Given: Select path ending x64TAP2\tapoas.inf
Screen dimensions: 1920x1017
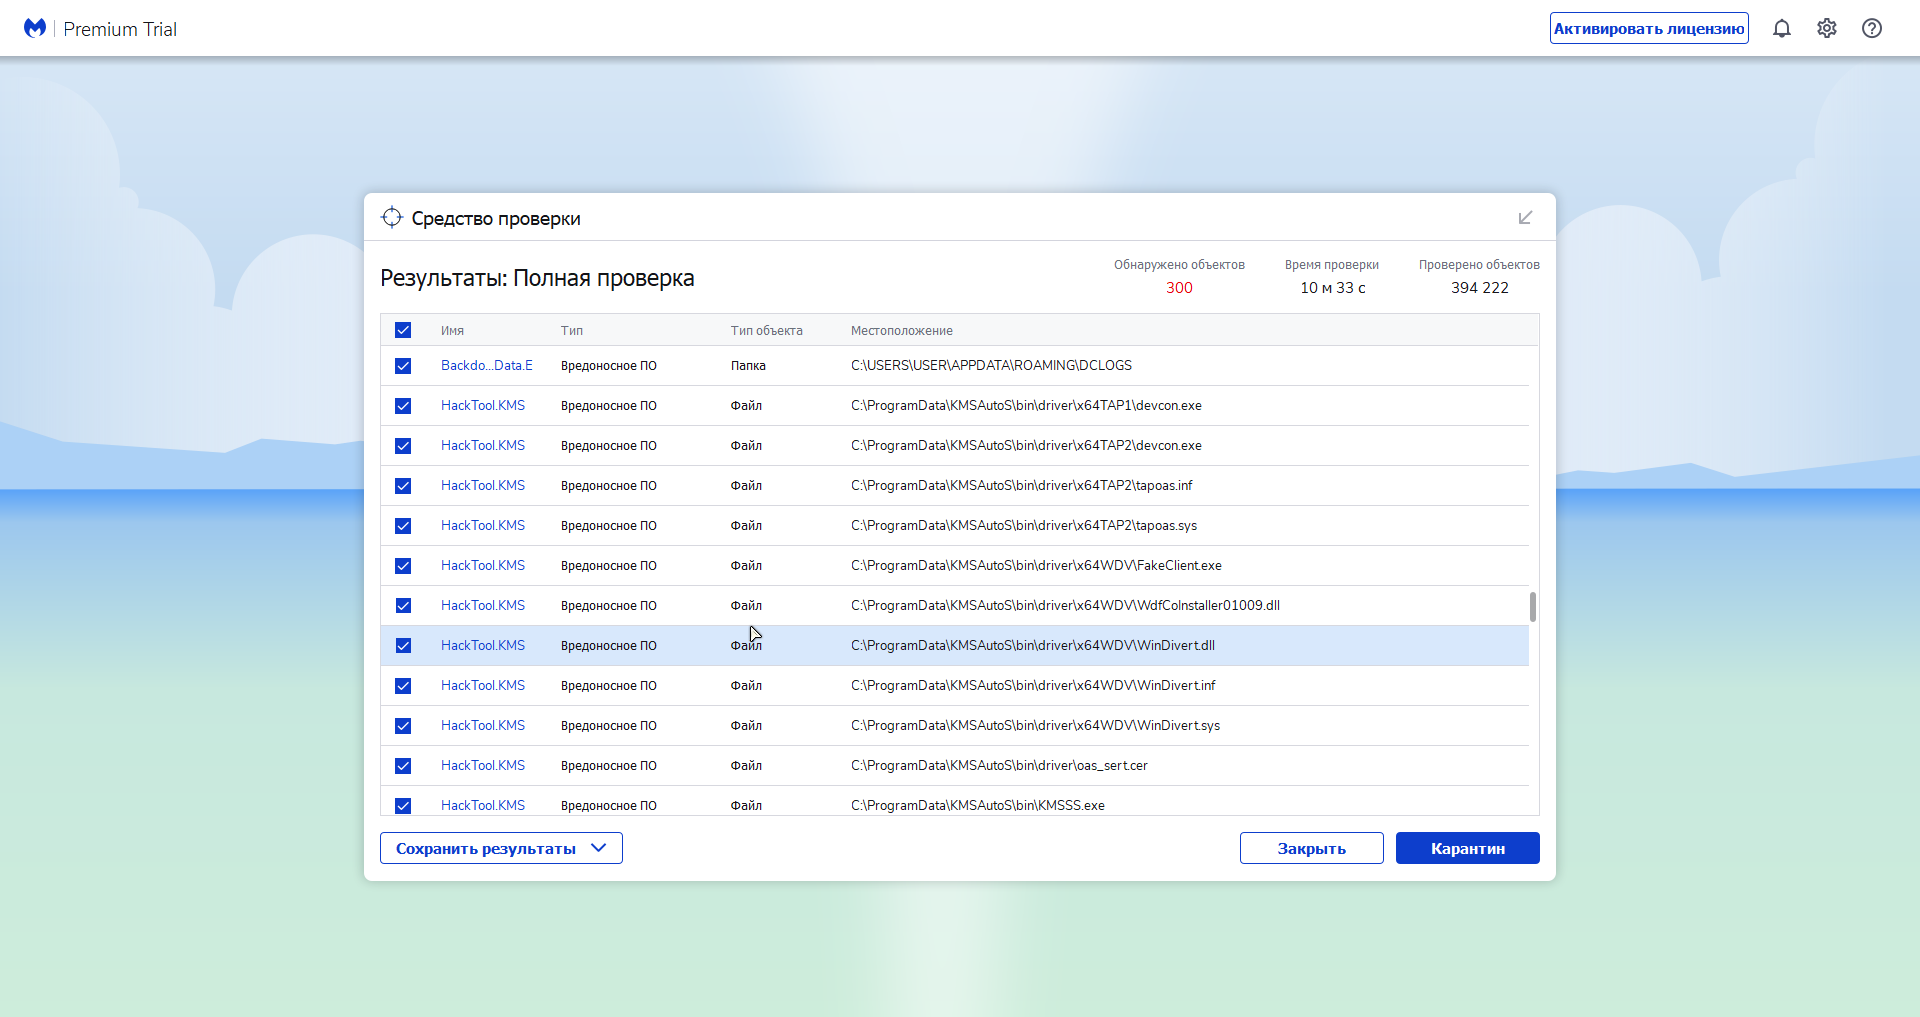Looking at the screenshot, I should [x=1022, y=485].
